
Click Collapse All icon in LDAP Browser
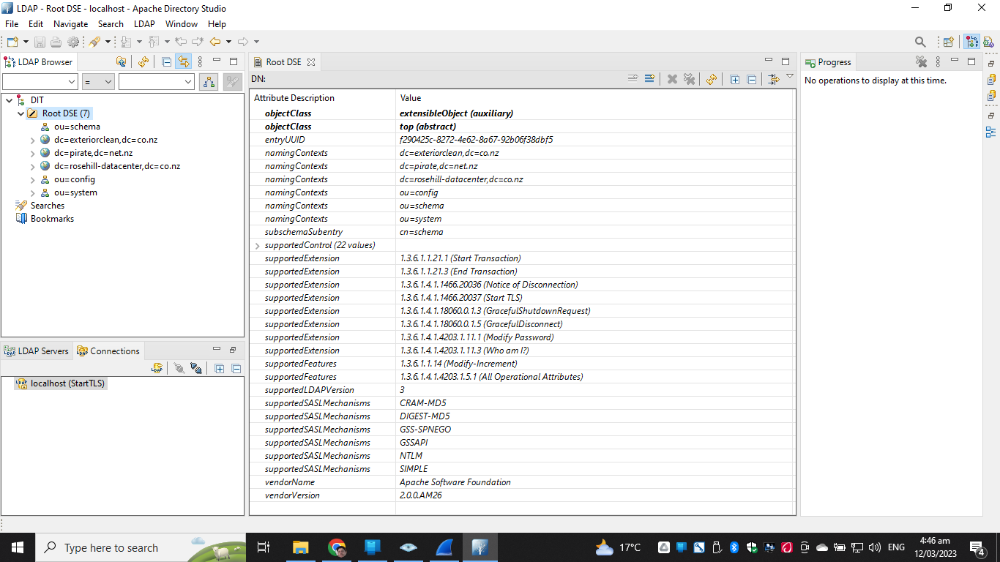point(166,61)
